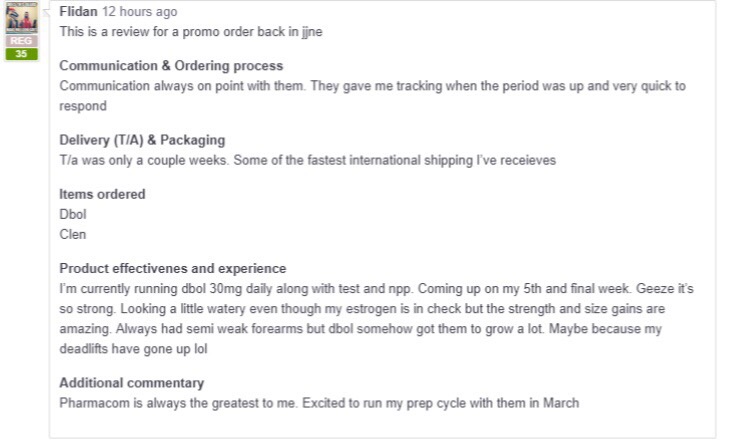
Task: Click the speech bubble pointer beside avatar
Action: [46, 11]
